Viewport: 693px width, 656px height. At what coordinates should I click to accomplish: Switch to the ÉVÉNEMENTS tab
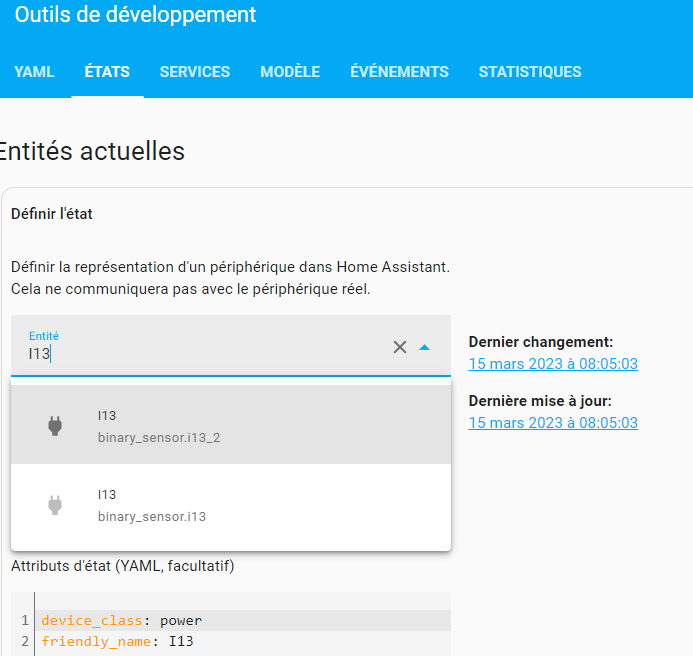(399, 72)
